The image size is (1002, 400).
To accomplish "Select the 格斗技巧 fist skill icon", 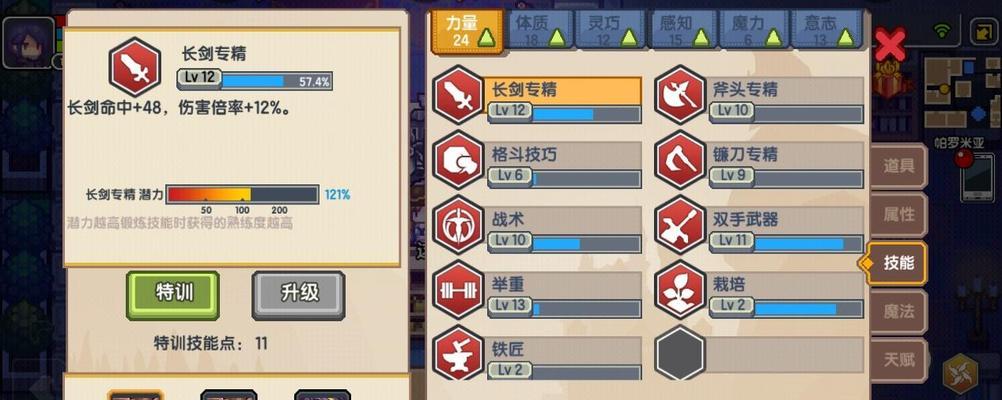I will coord(458,160).
